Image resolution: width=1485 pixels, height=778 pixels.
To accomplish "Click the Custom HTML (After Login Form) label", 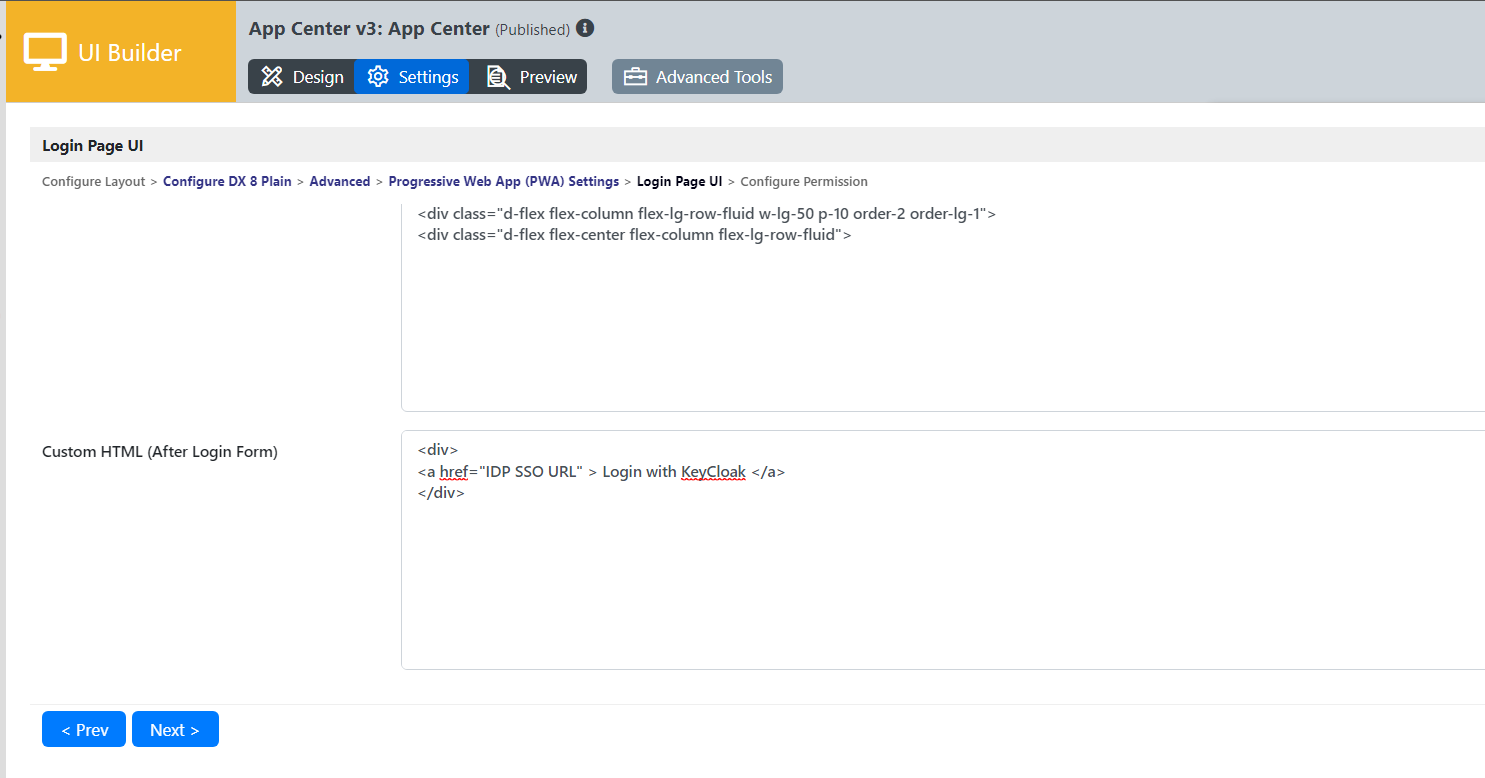I will point(160,452).
